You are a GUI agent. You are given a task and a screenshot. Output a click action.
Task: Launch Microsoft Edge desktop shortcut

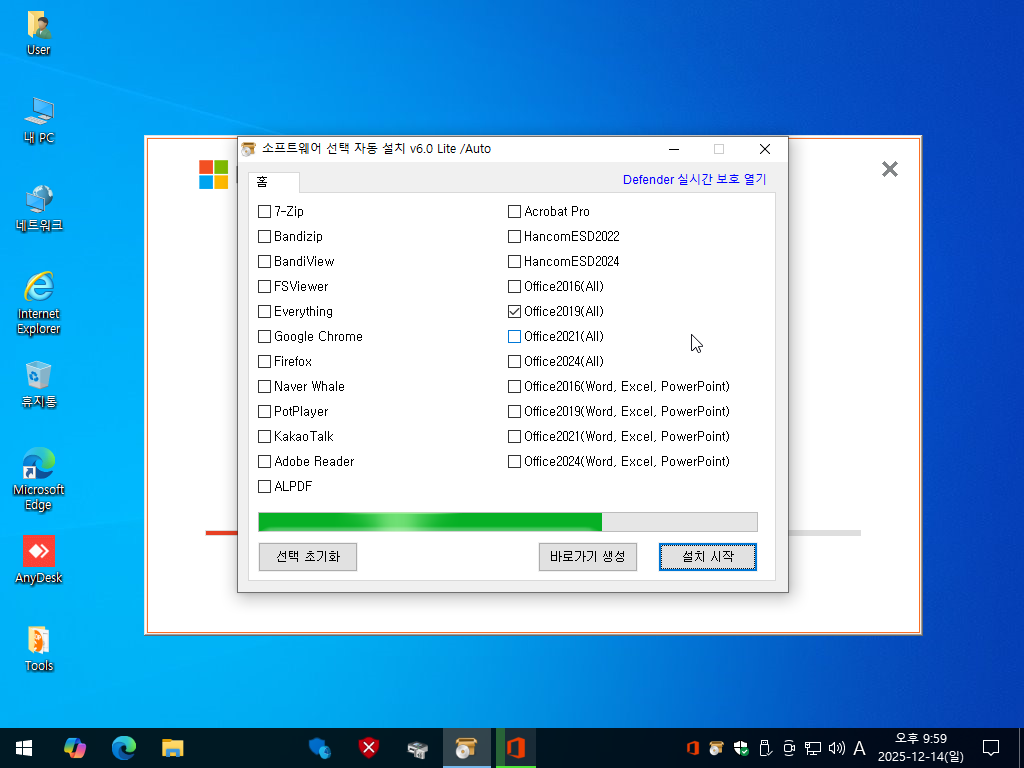point(39,479)
